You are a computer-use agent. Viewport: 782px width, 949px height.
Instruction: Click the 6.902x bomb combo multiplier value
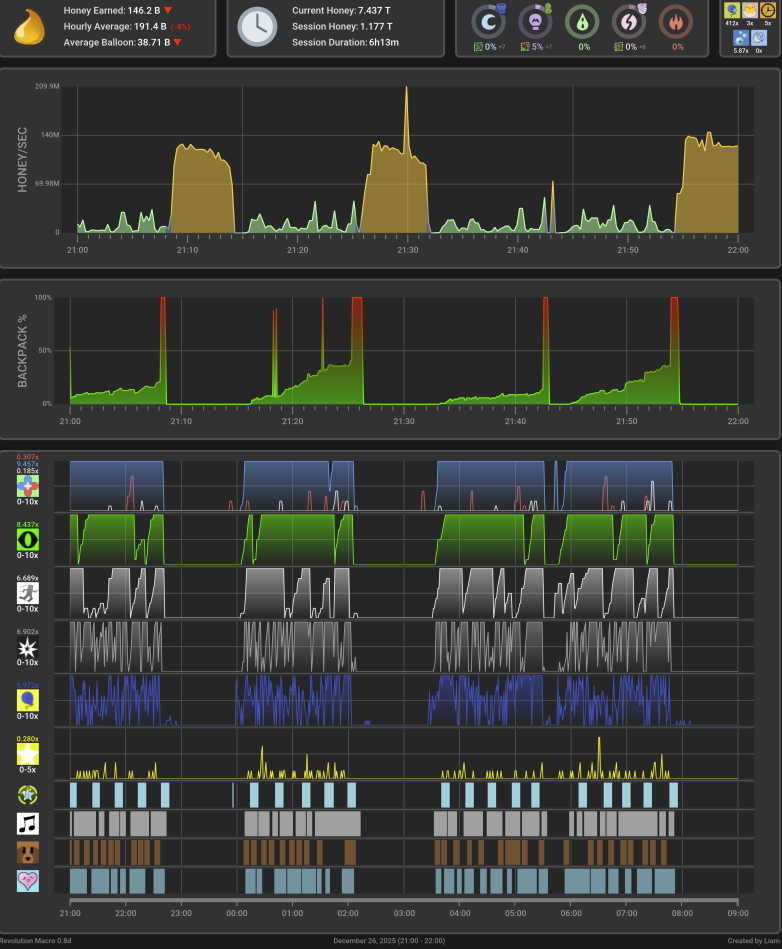tap(27, 631)
